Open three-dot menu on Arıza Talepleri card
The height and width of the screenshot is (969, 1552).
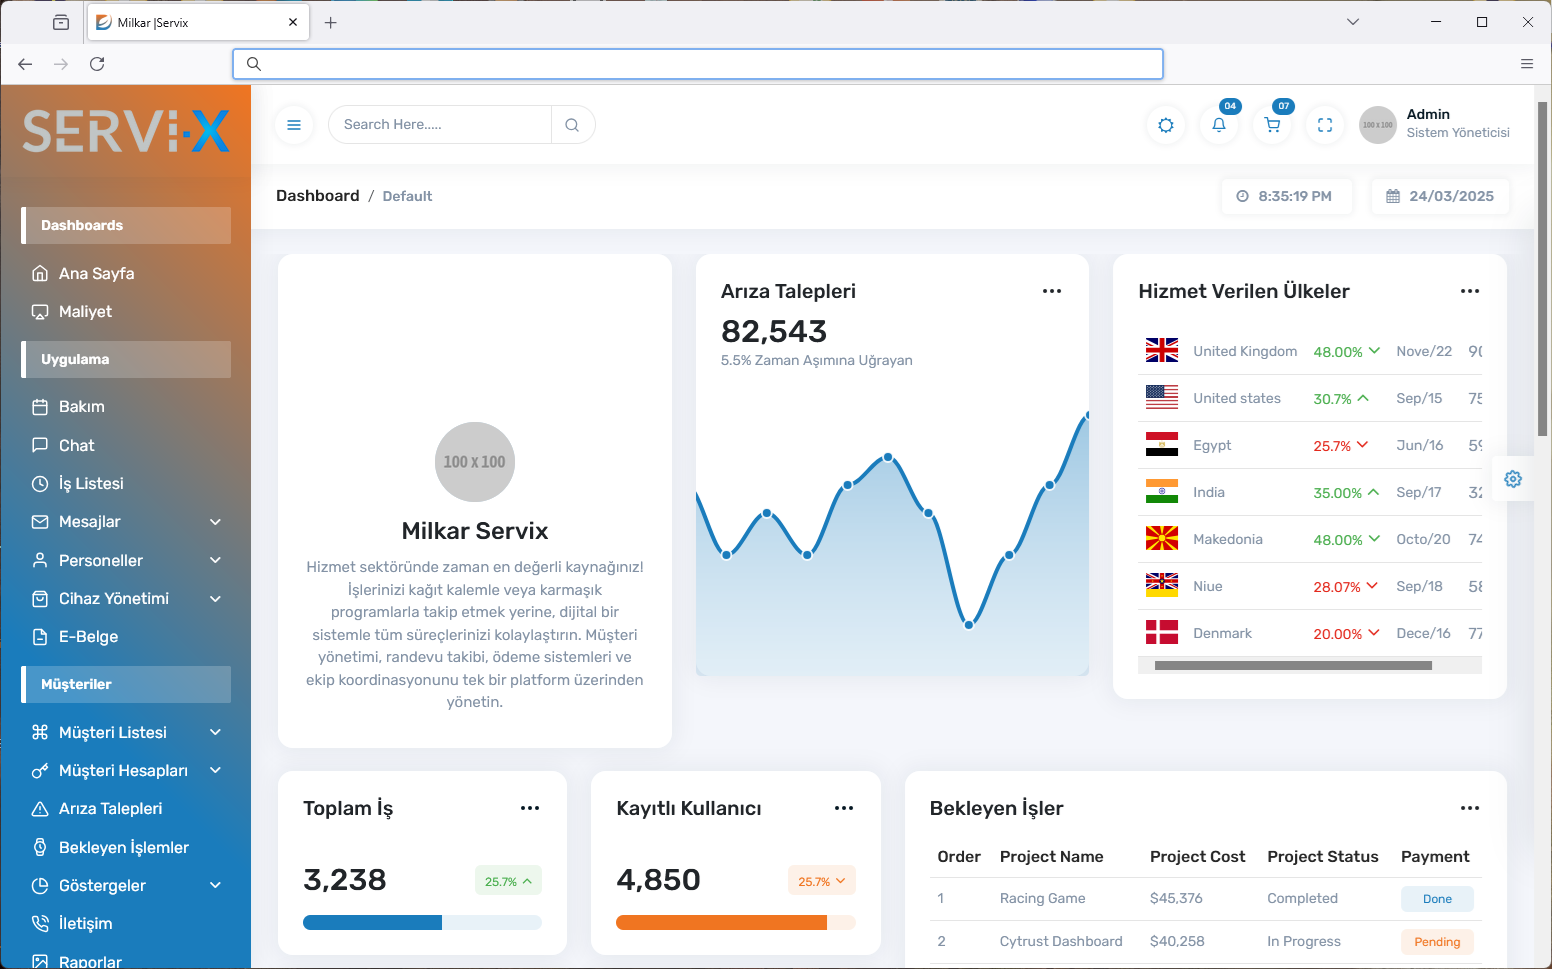point(1052,291)
